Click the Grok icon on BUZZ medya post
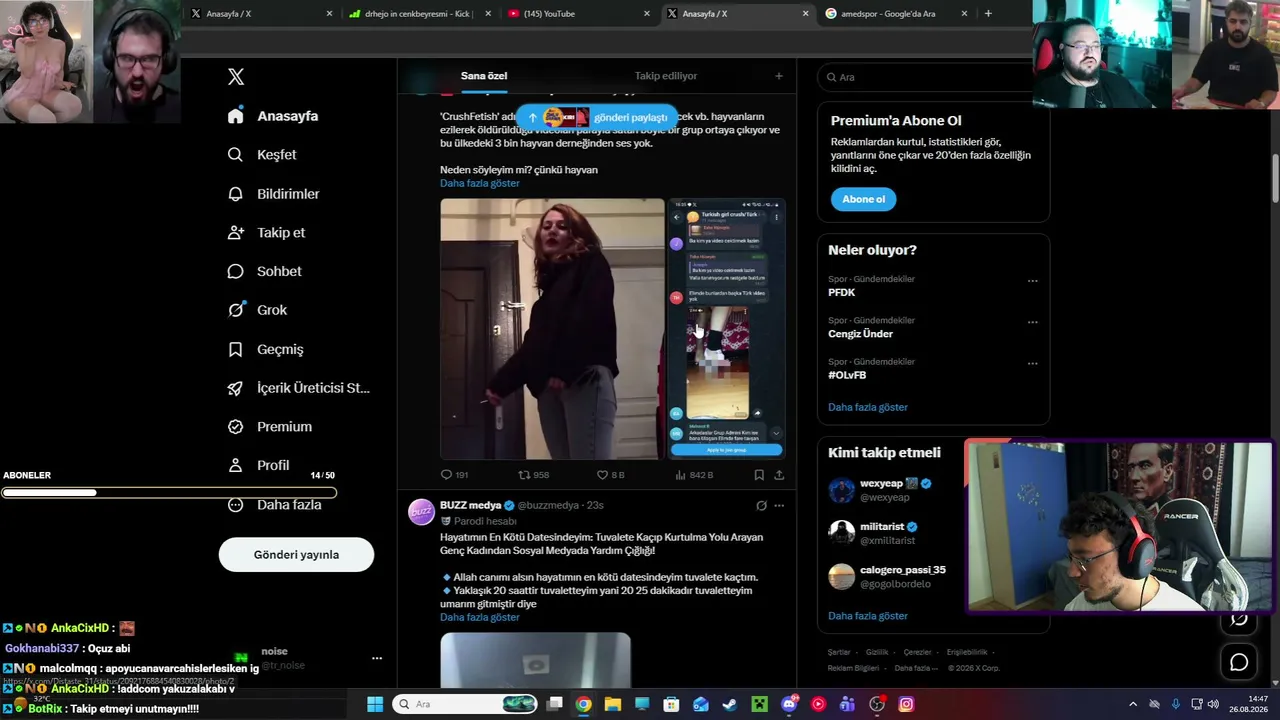1280x720 pixels. tap(761, 506)
